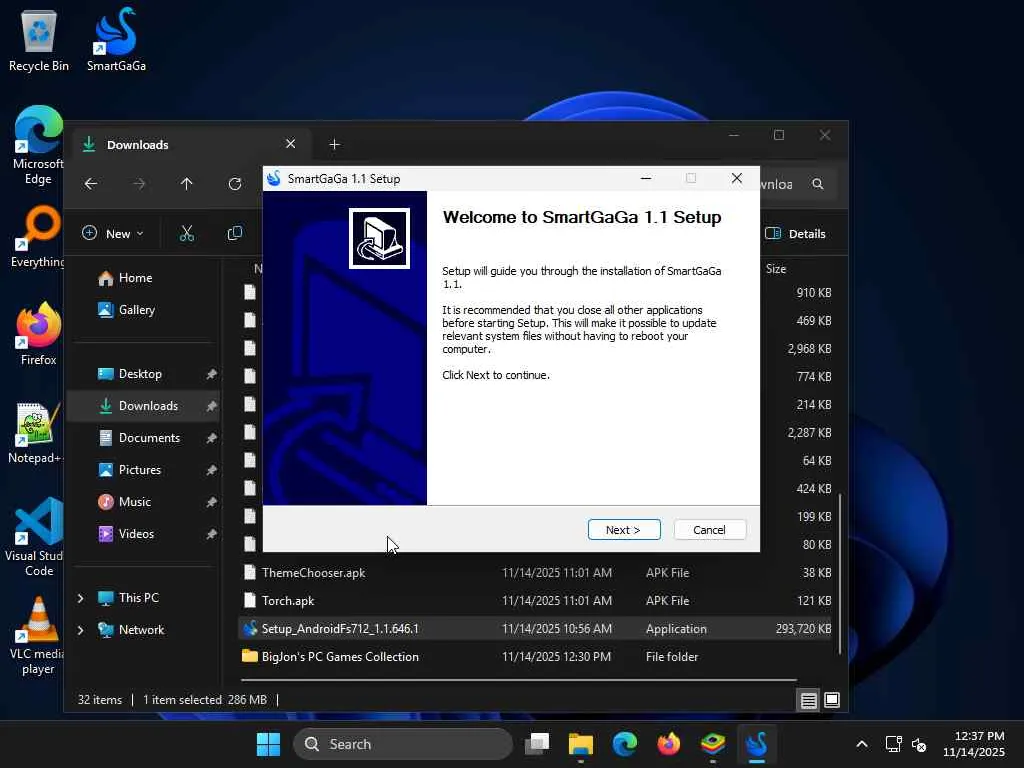
Task: Open VLC media player shortcut
Action: coord(38,635)
